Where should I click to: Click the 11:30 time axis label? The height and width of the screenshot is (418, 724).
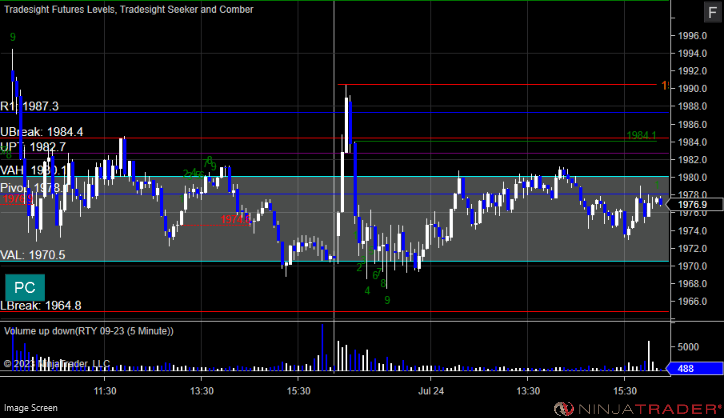(105, 391)
